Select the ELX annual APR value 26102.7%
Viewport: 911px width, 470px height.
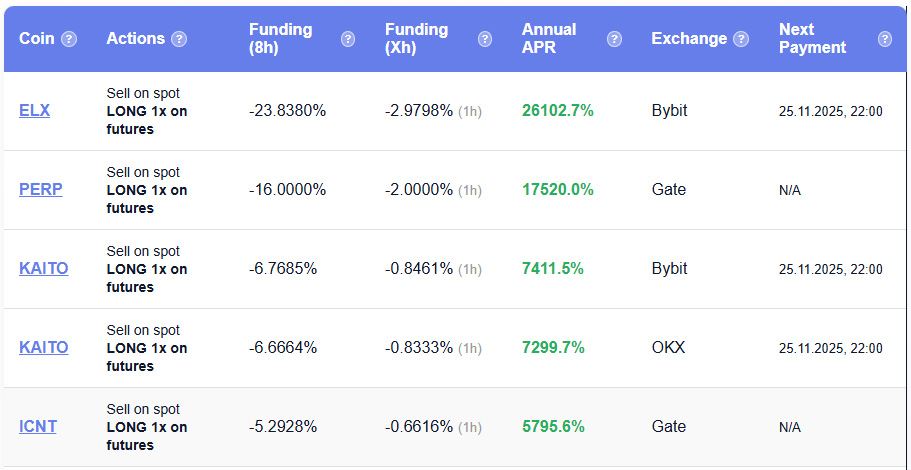point(557,111)
